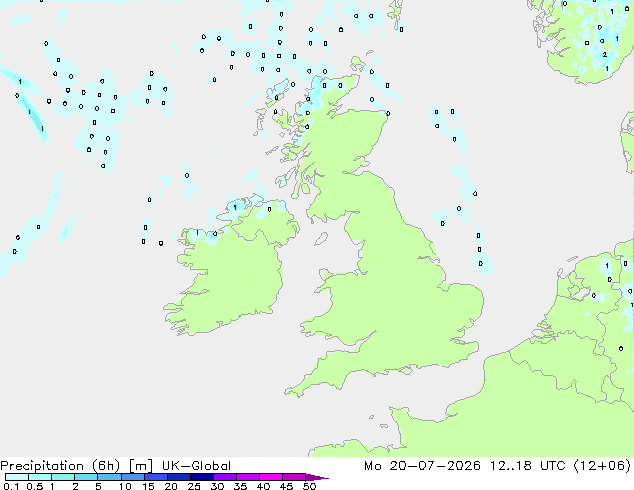This screenshot has height=490, width=634.
Task: Click the 30–35 violet legend swatch
Action: point(224,477)
